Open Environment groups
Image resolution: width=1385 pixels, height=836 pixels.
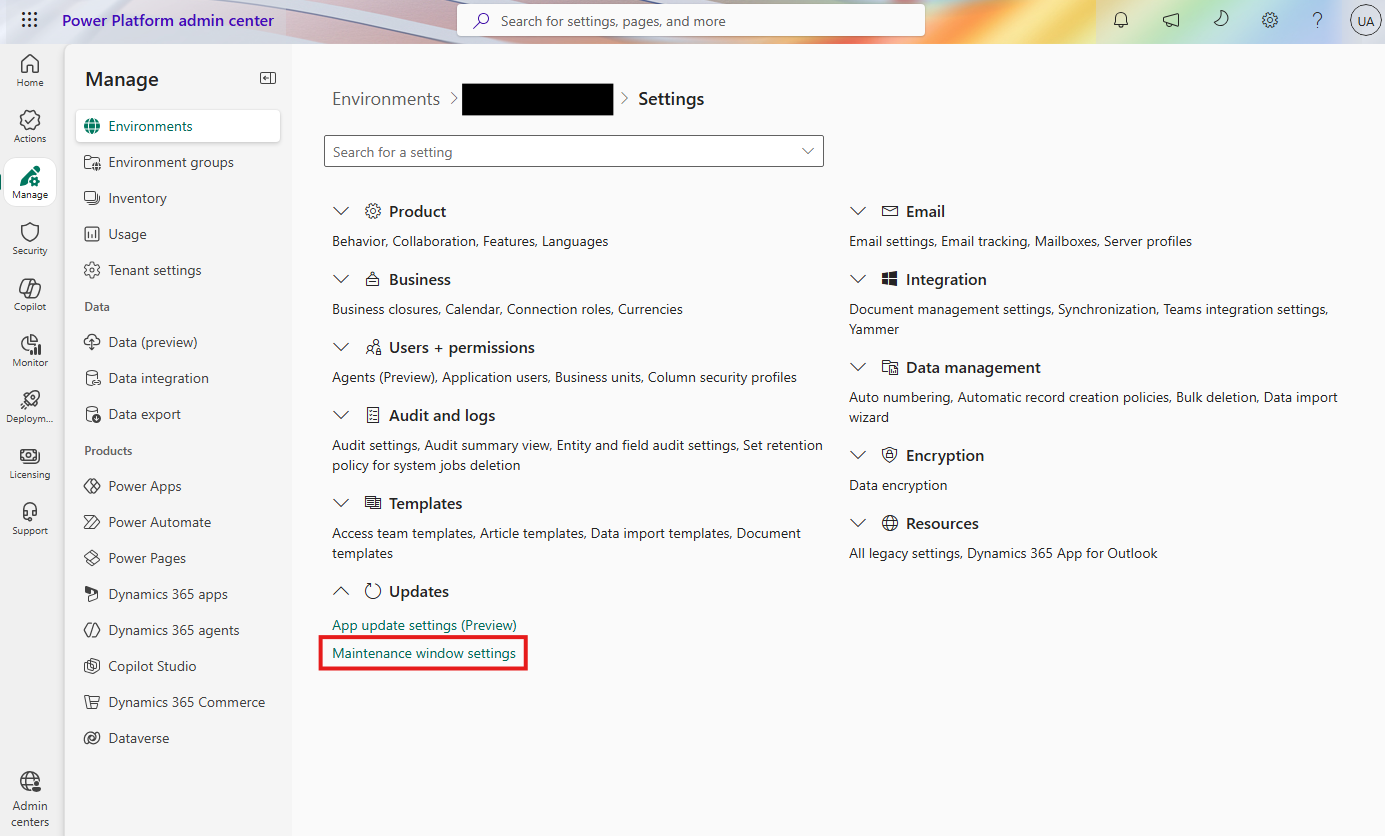click(178, 162)
